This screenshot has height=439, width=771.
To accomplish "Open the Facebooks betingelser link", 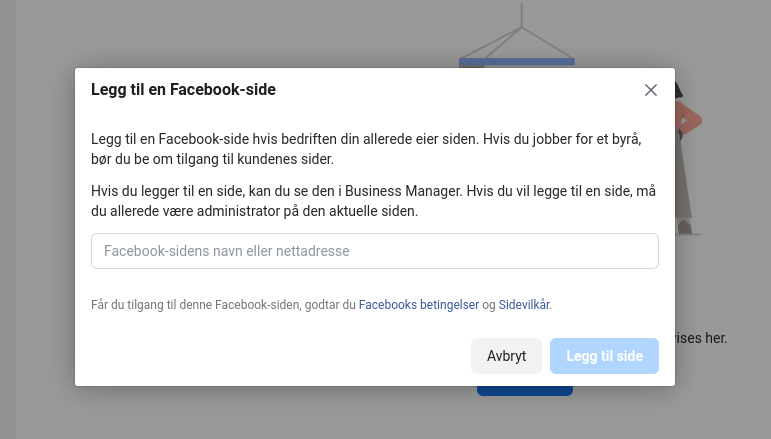I will [418, 305].
